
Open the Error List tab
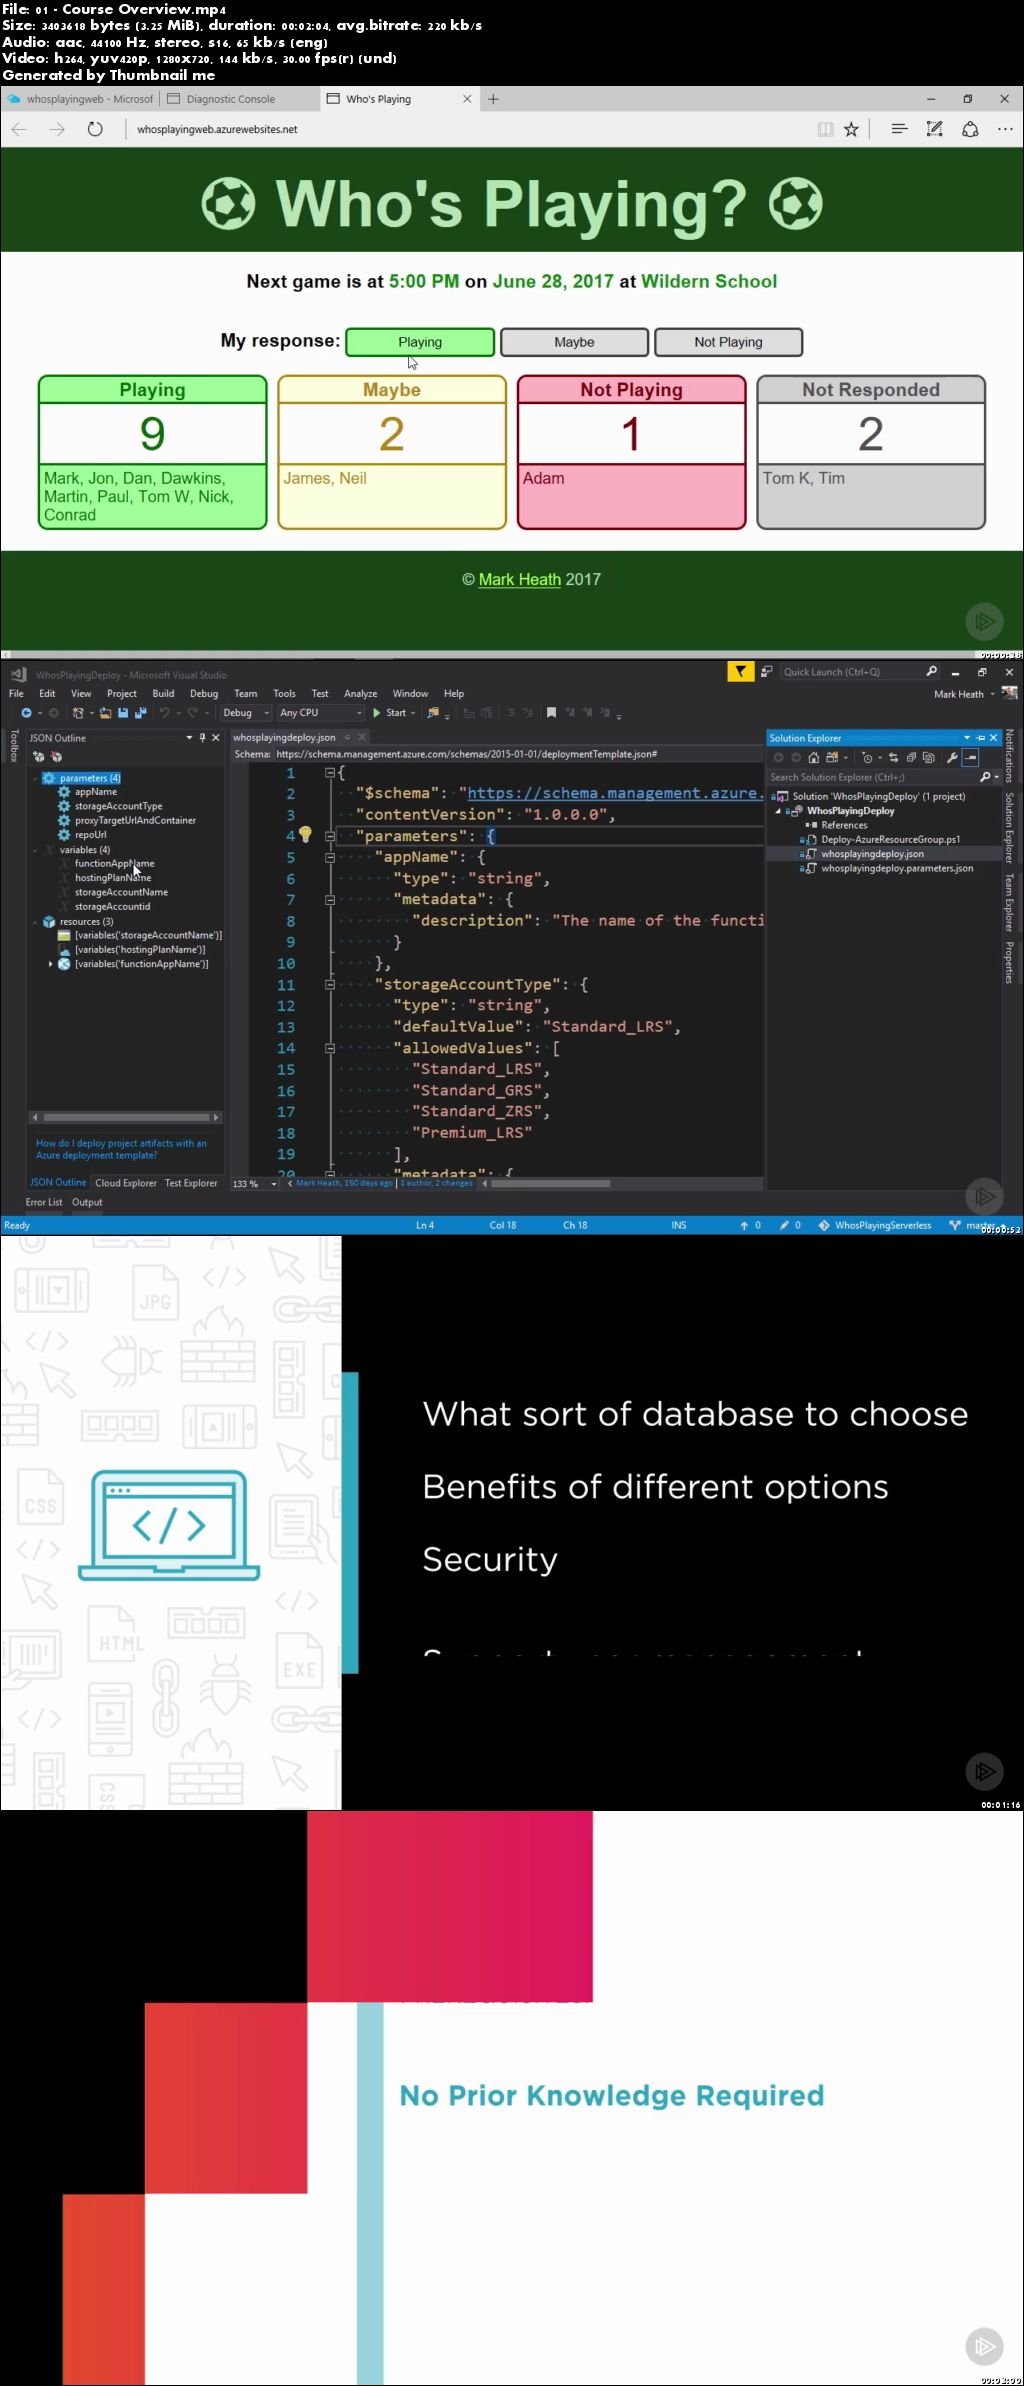pos(44,1202)
